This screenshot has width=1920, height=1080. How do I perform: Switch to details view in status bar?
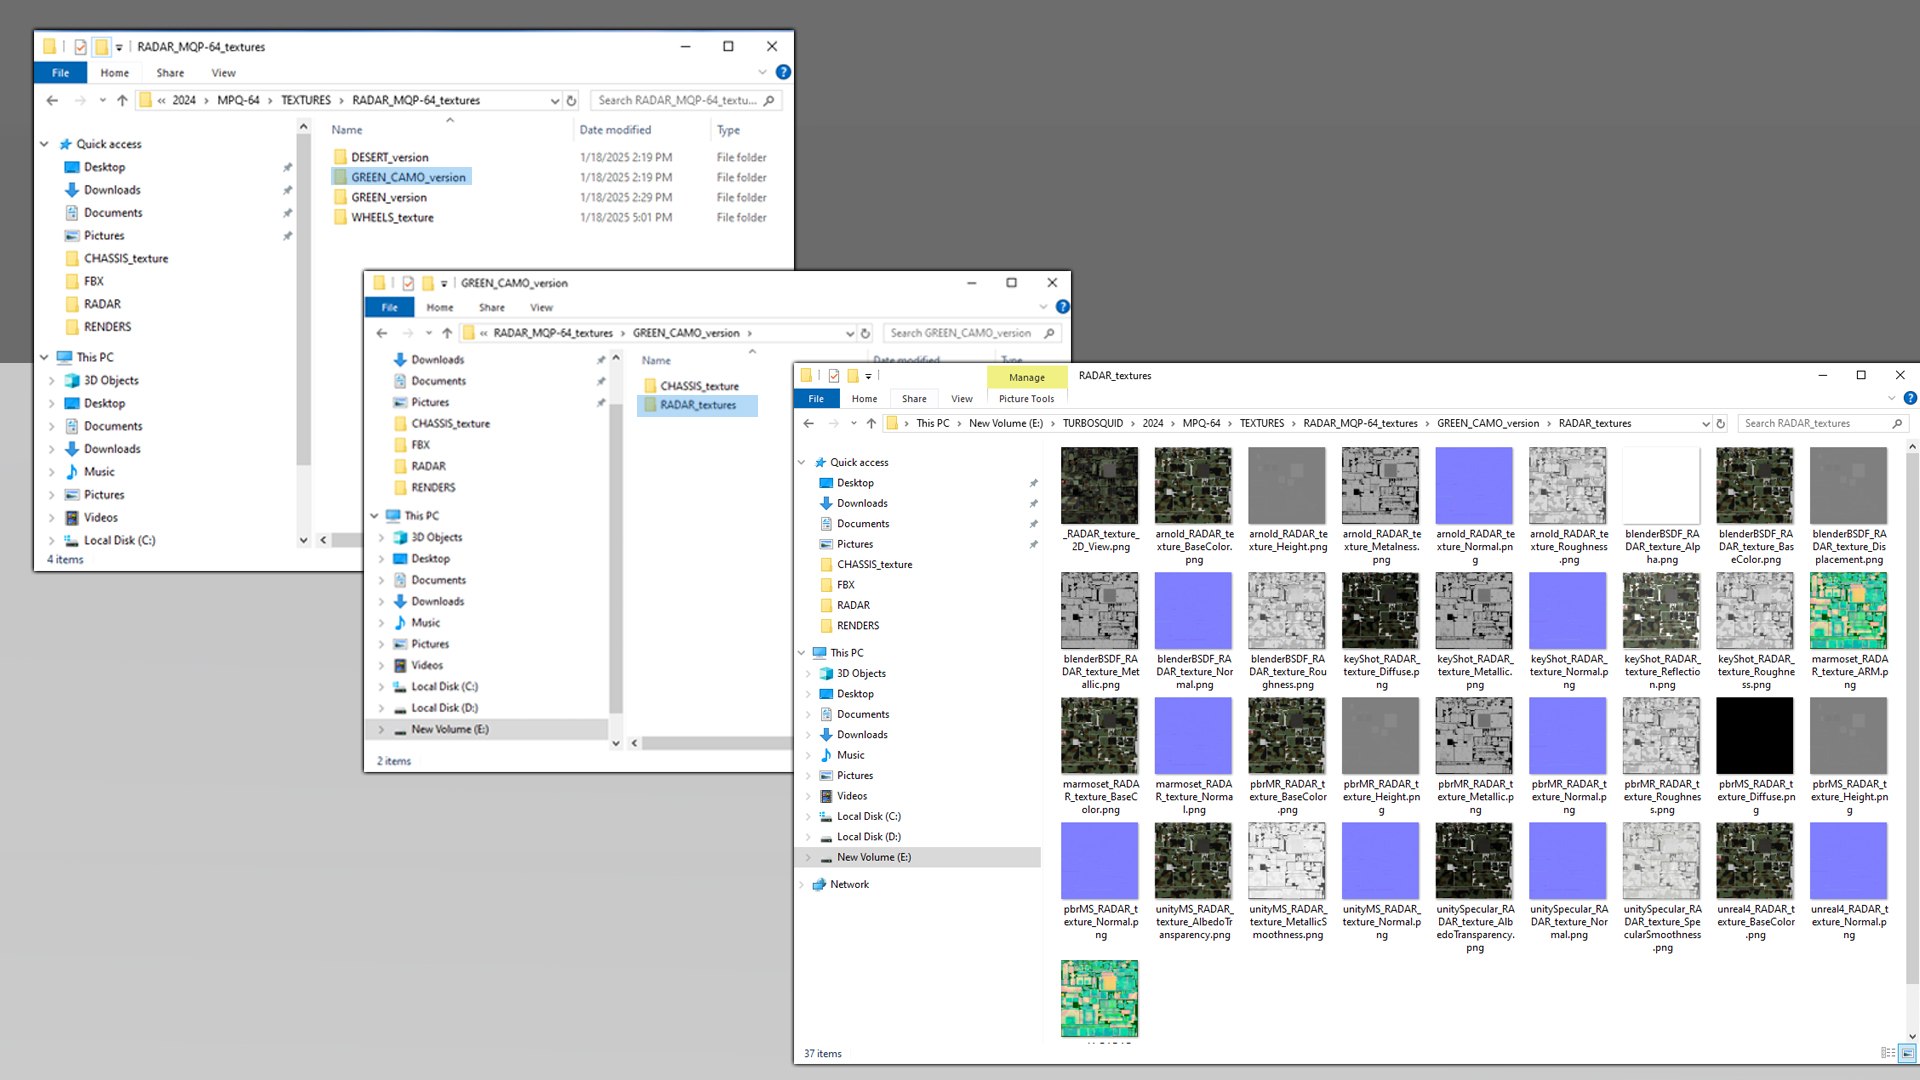pos(1887,1053)
